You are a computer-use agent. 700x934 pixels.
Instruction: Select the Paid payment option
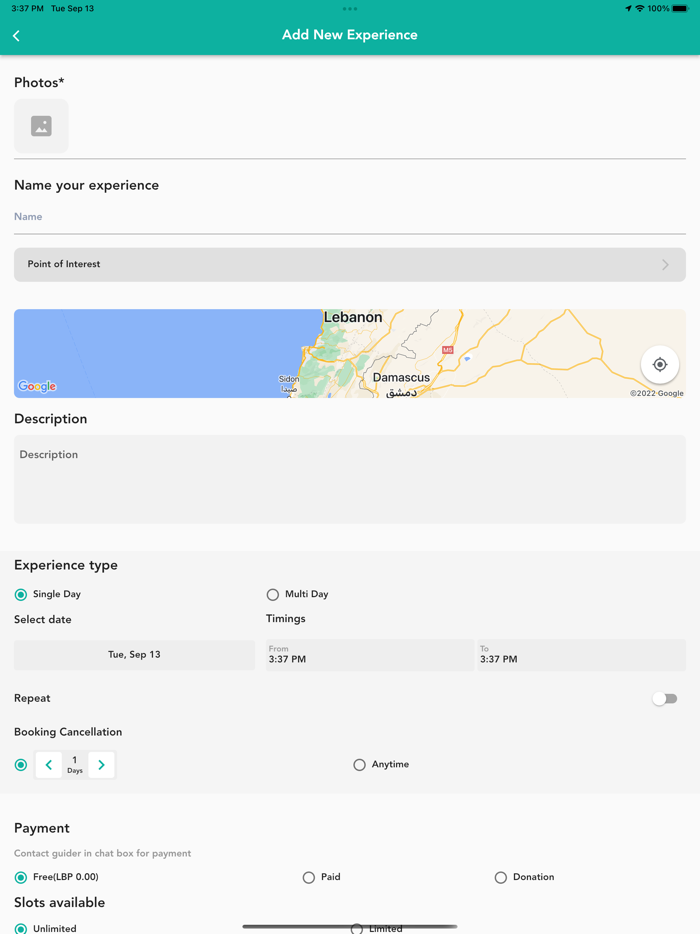309,877
